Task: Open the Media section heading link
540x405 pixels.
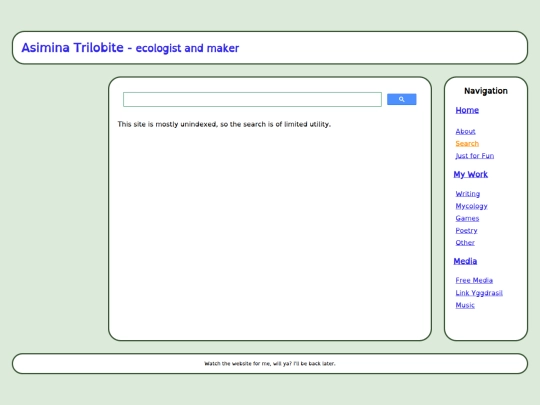Action: click(465, 261)
